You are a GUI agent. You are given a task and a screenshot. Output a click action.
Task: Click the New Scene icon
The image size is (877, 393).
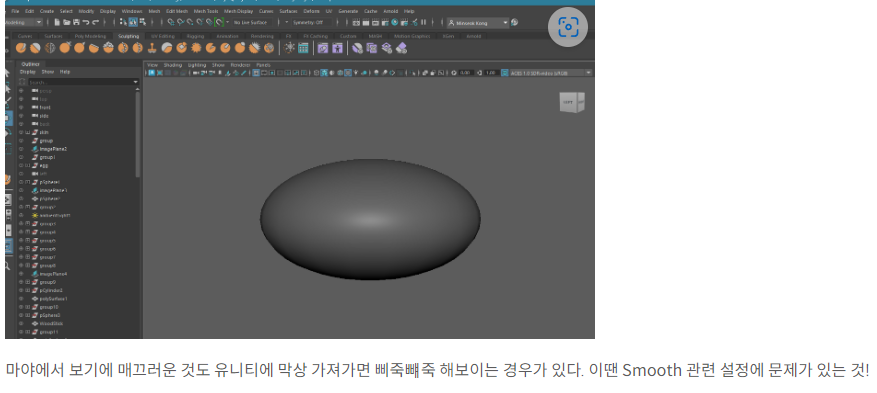coord(56,22)
